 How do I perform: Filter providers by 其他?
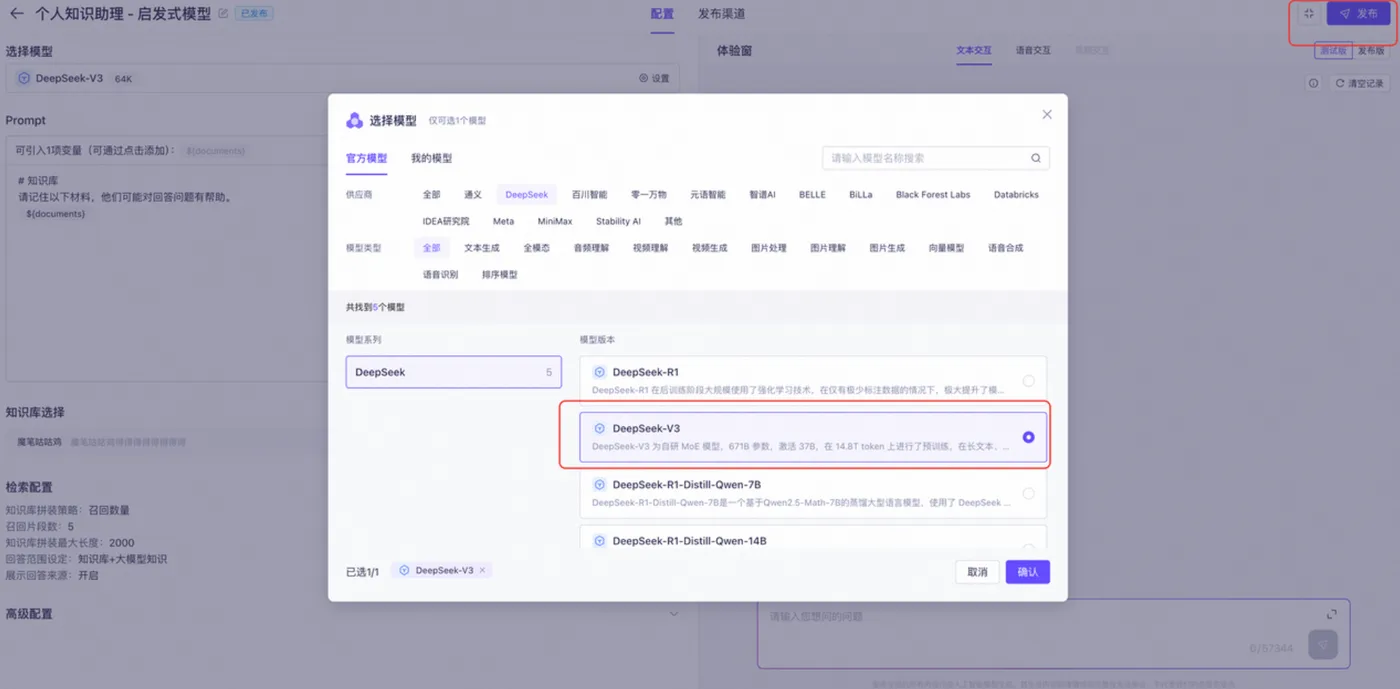click(673, 221)
